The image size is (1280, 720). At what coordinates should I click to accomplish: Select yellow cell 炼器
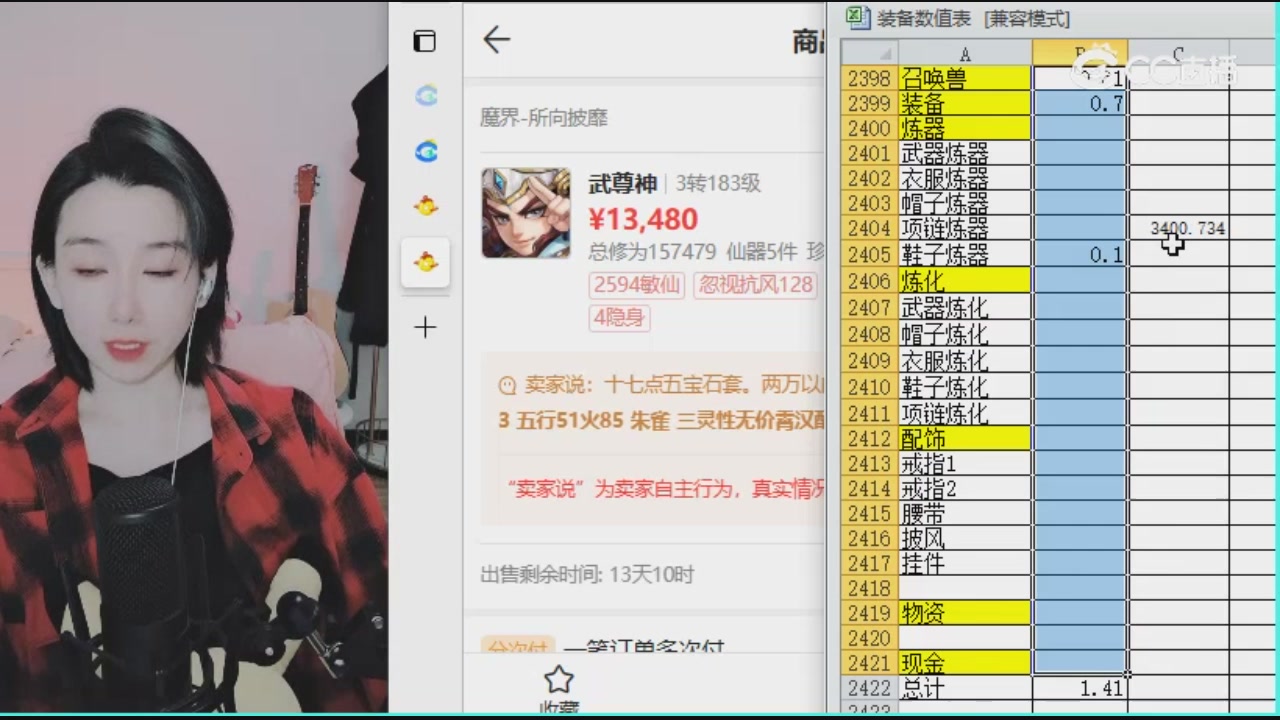[x=965, y=128]
